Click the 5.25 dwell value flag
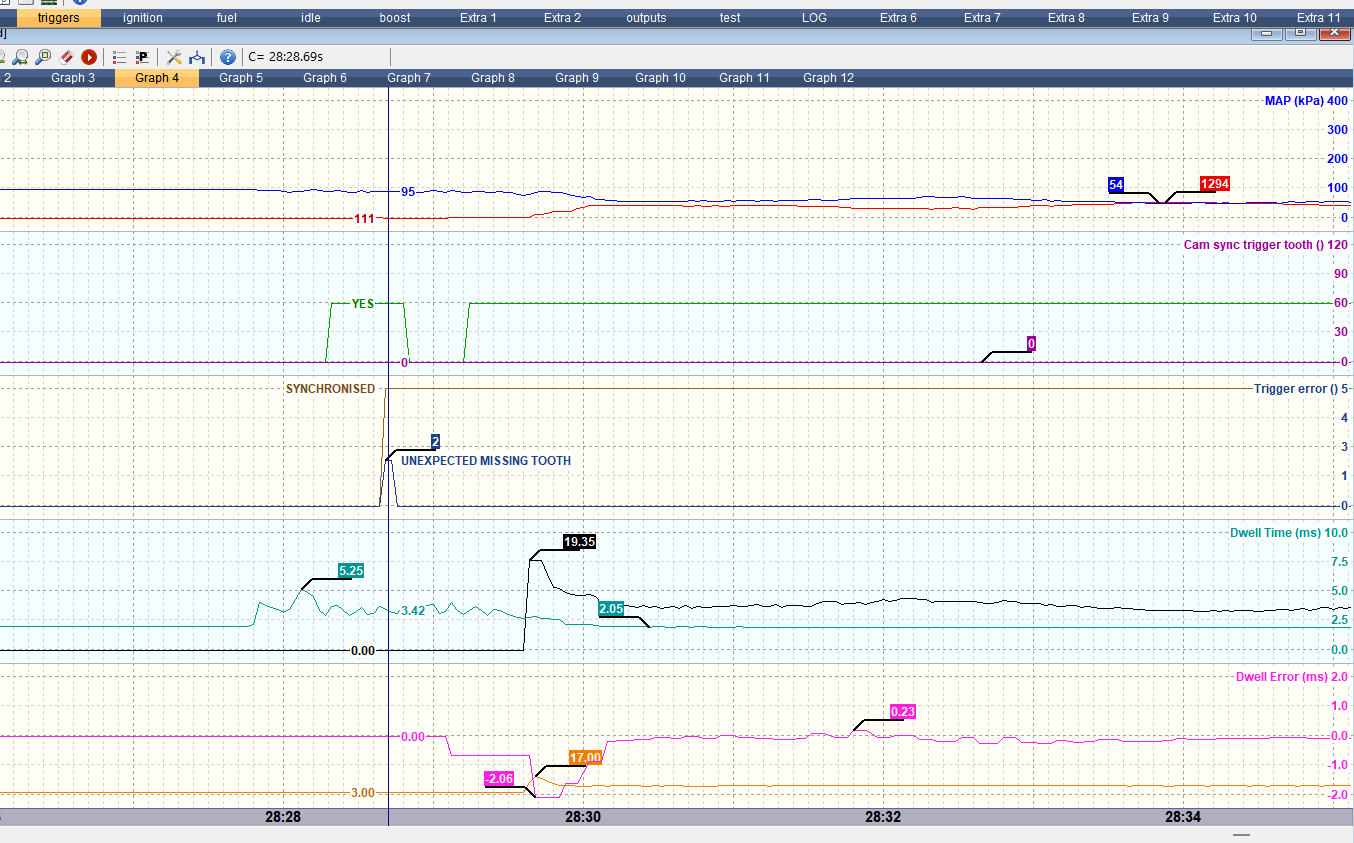 coord(351,571)
